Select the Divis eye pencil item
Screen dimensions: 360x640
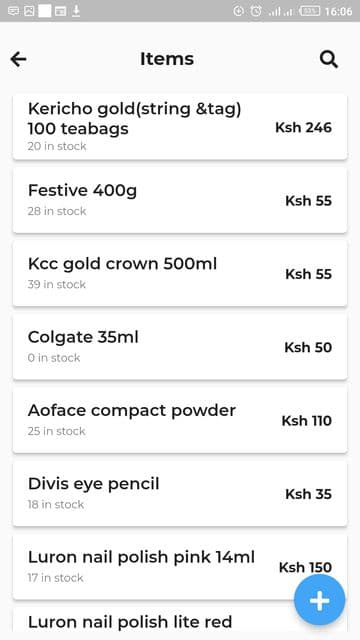tap(180, 493)
